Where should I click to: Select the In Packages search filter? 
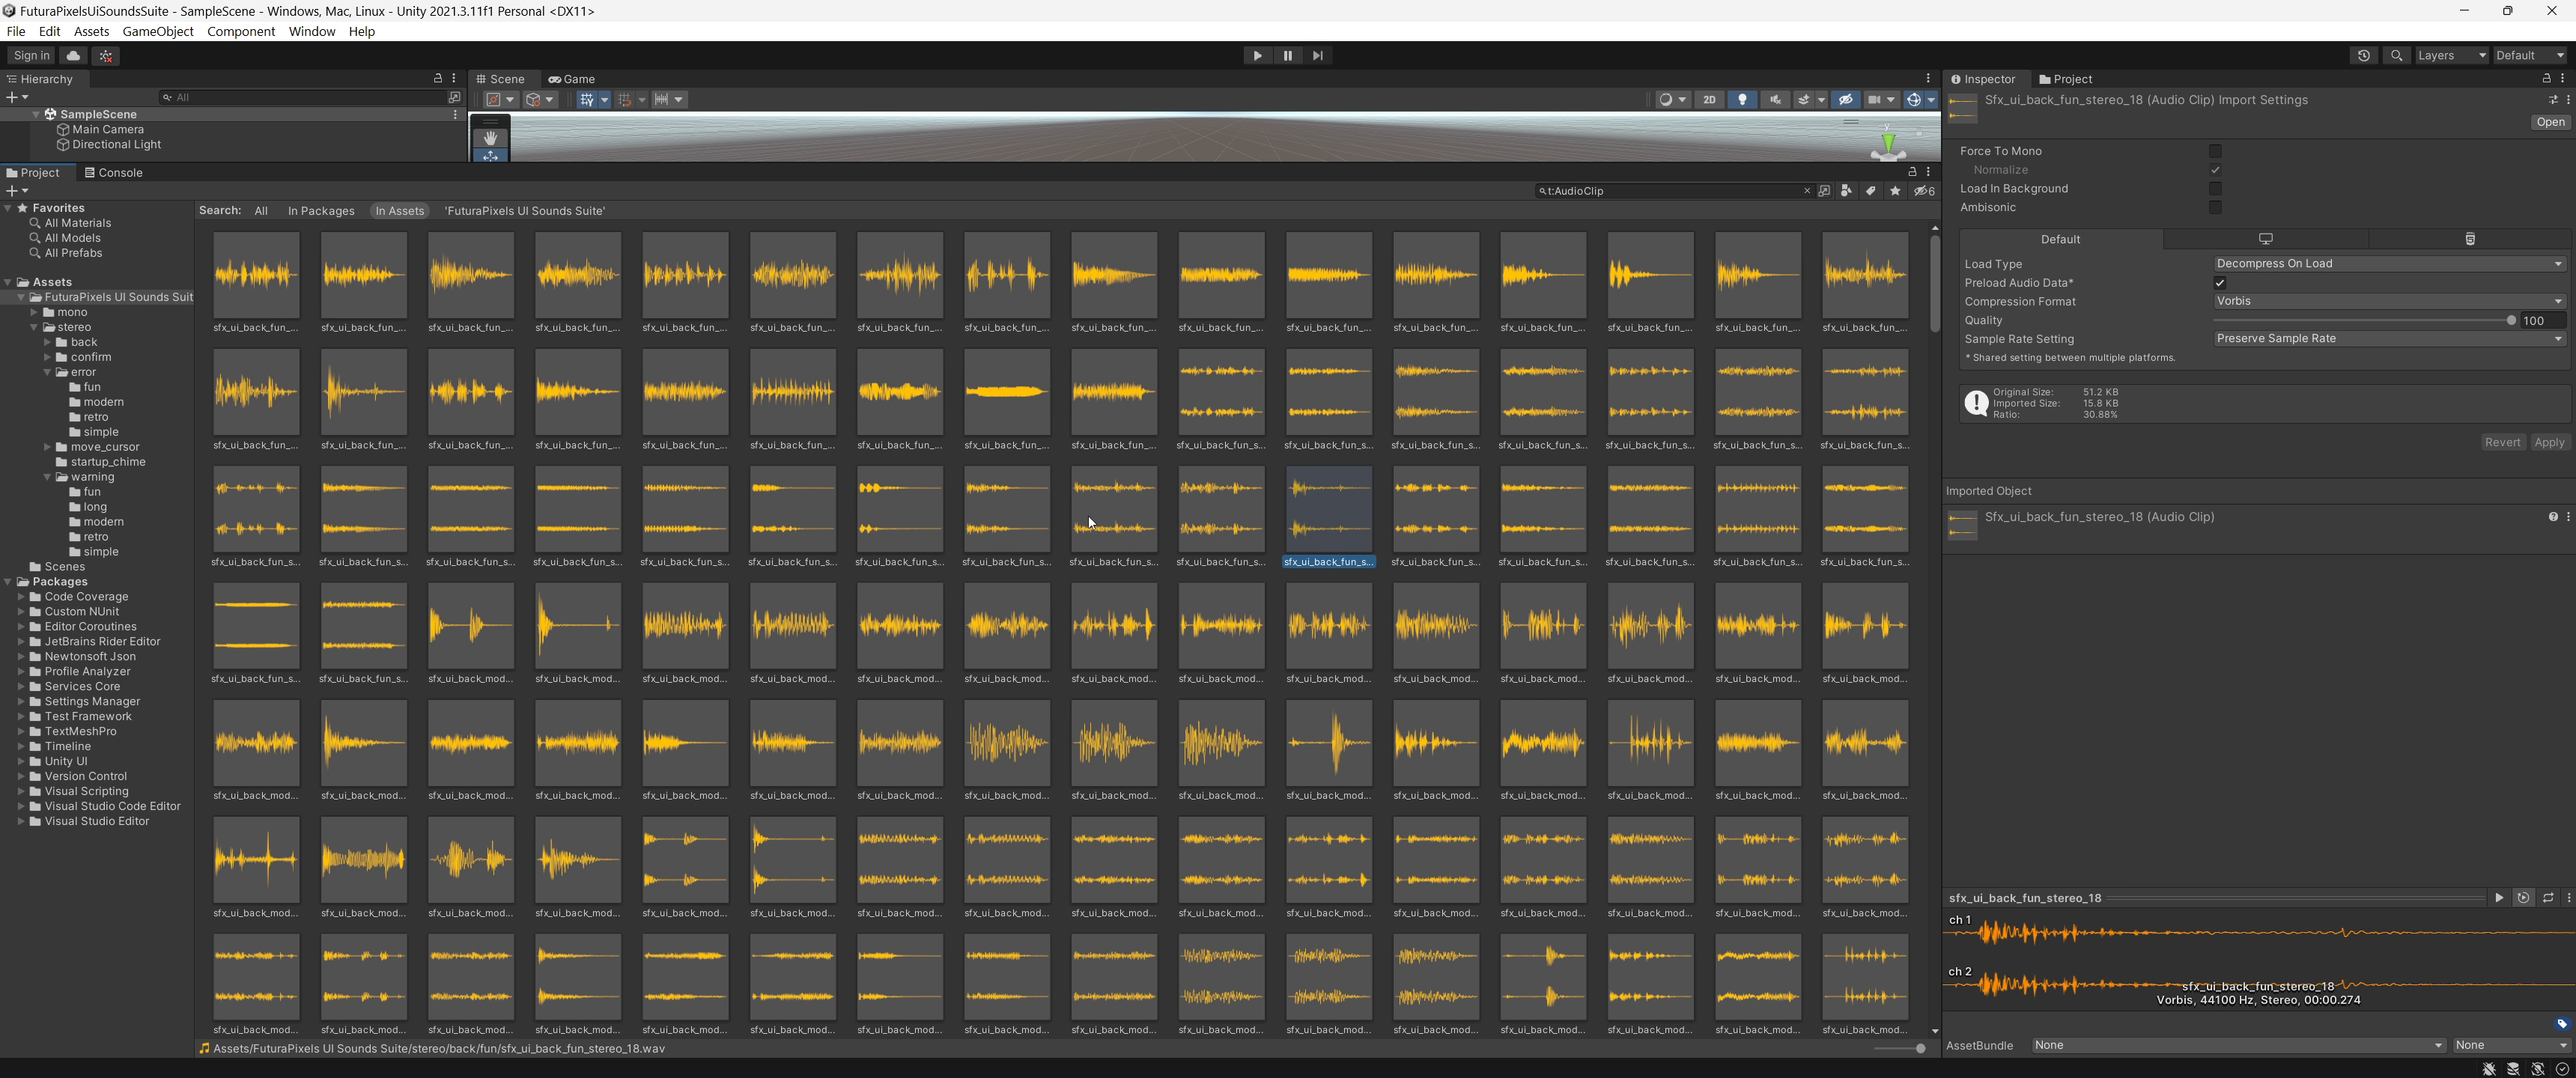click(x=321, y=211)
